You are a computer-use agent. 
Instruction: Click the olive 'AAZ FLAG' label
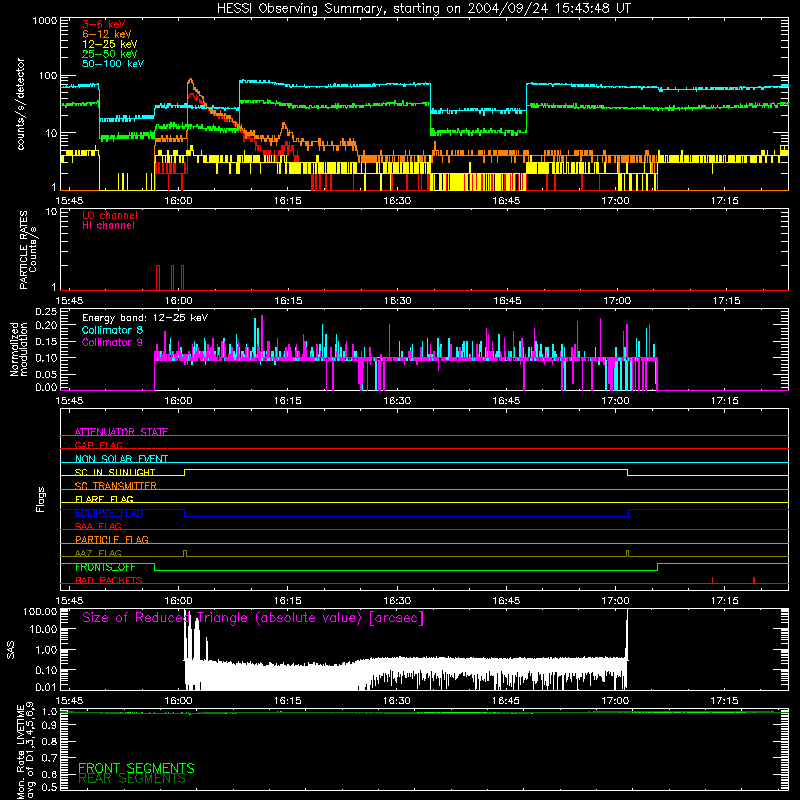[98, 554]
